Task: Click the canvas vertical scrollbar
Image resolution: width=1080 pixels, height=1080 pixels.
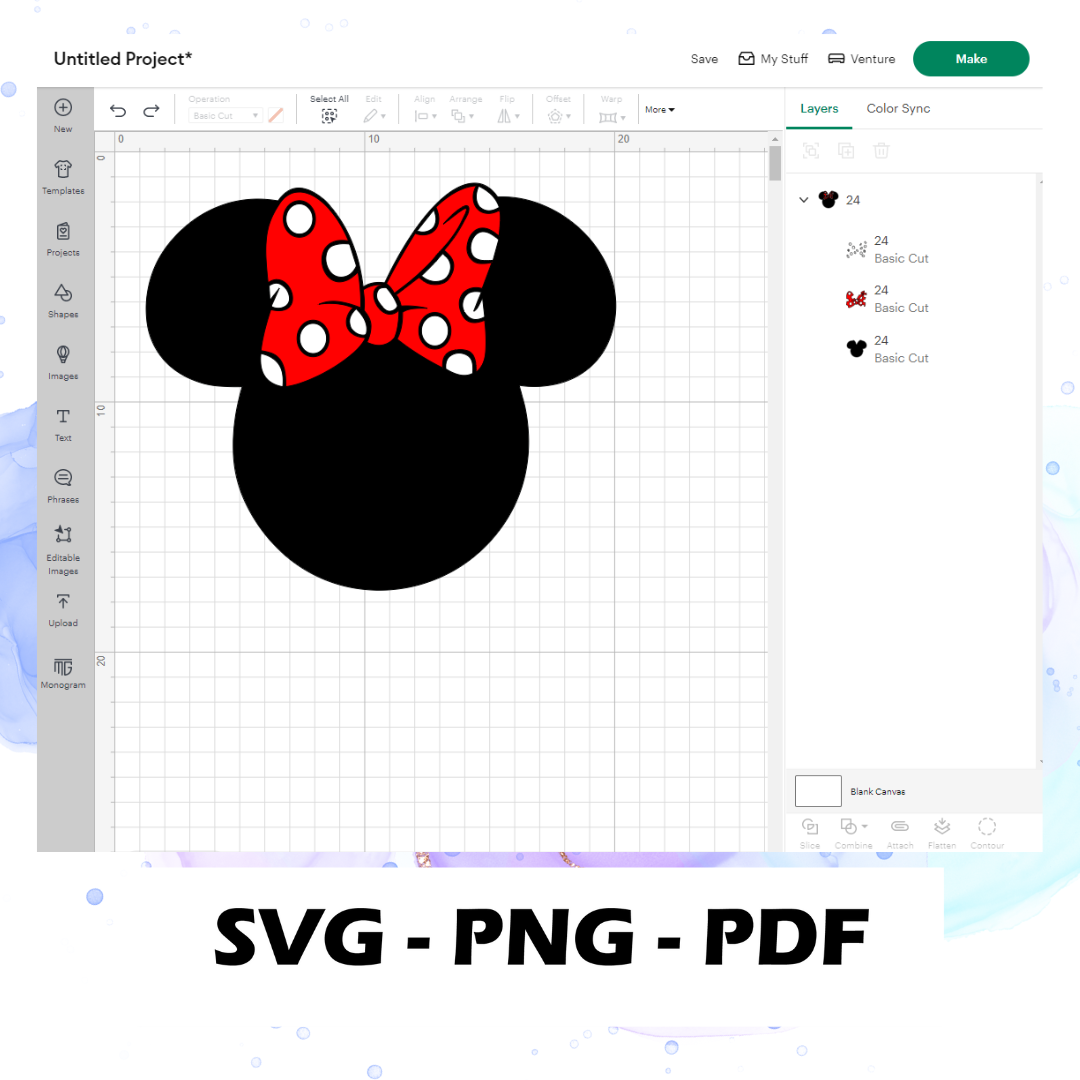Action: click(775, 164)
